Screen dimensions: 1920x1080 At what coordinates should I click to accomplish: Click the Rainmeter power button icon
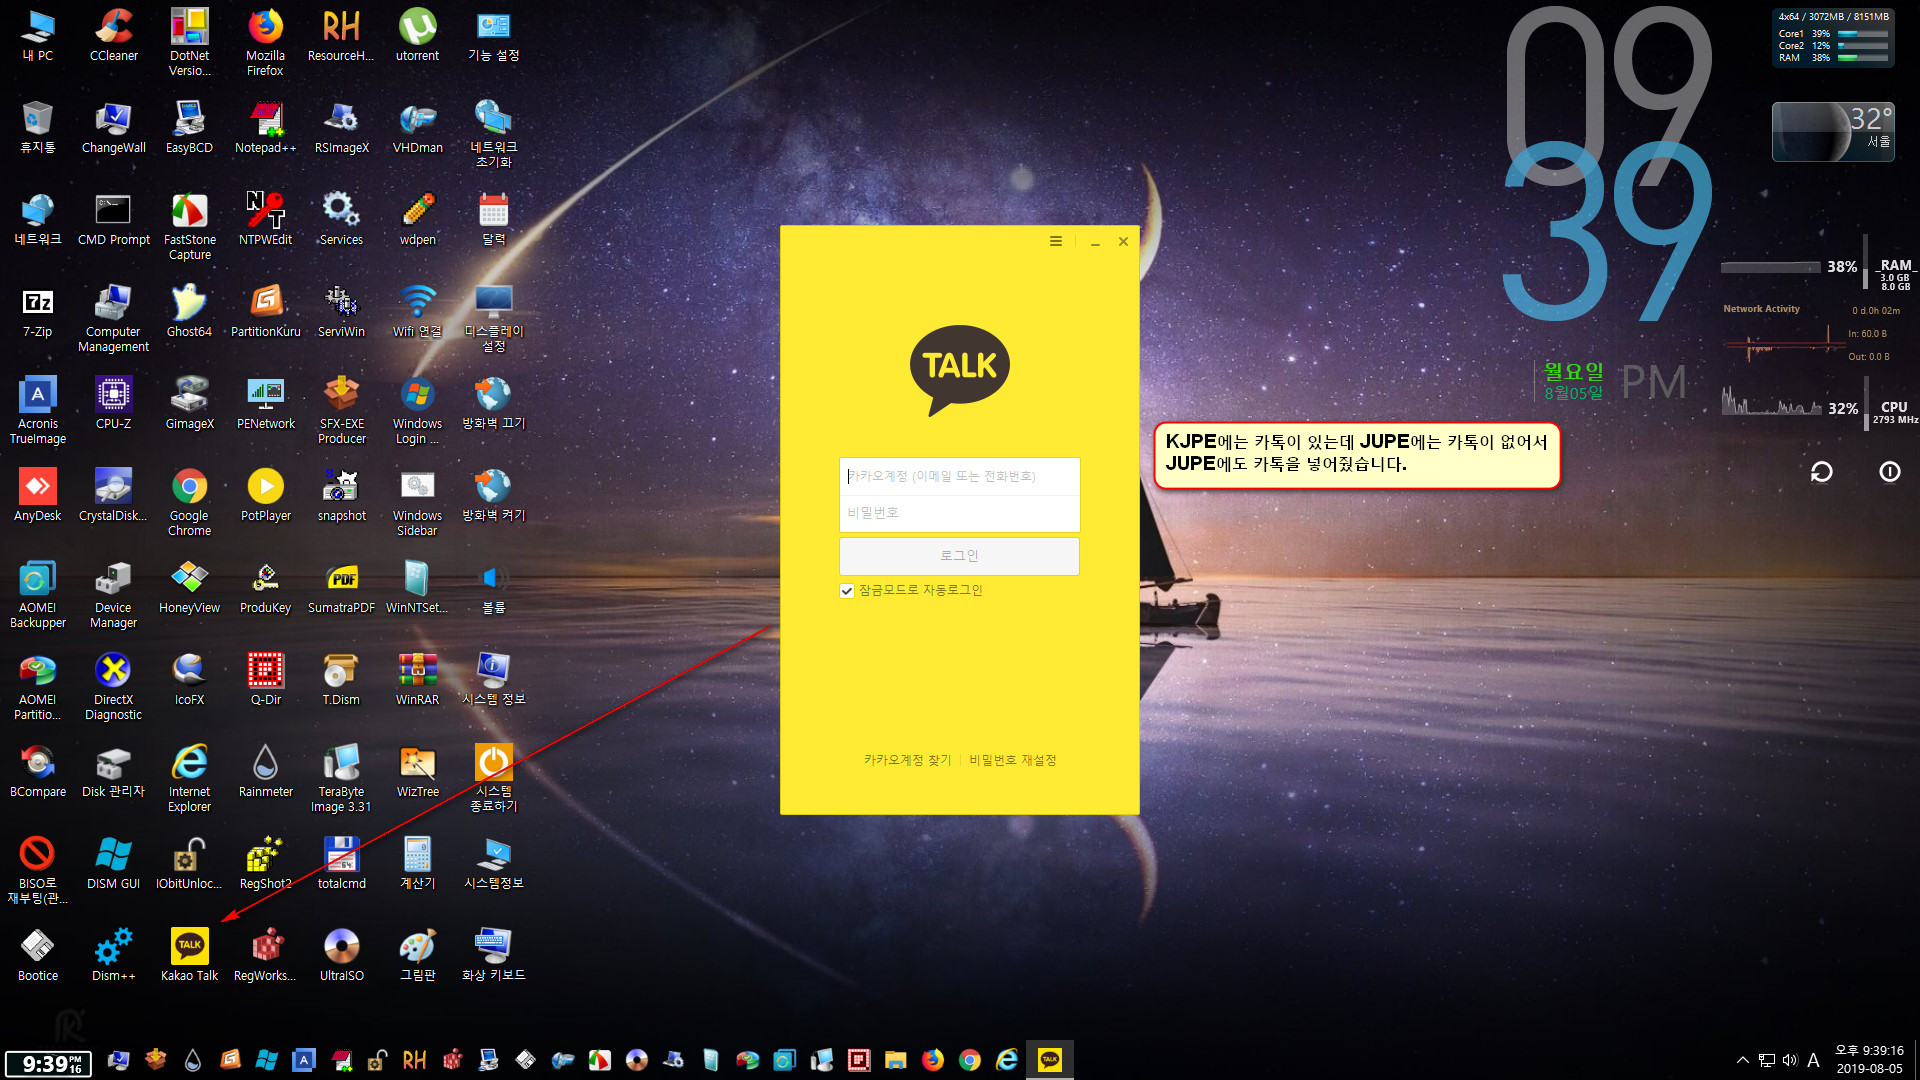[1889, 472]
